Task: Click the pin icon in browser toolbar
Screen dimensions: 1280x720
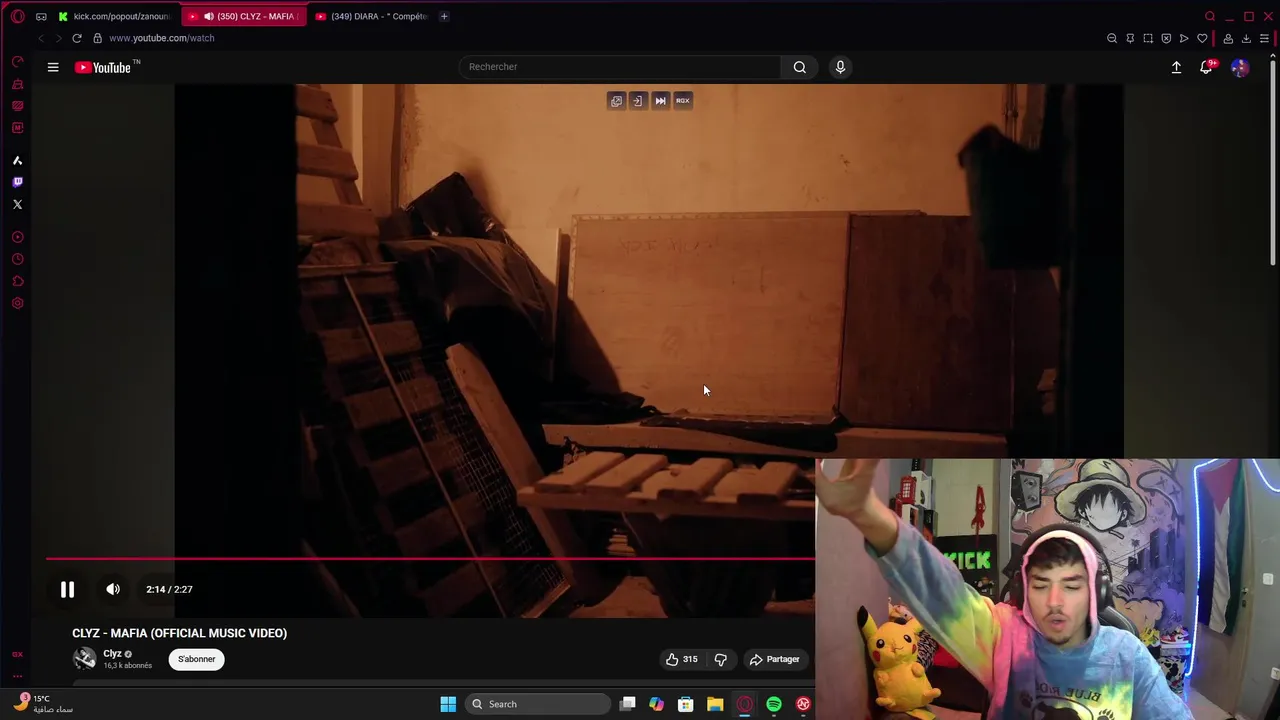Action: pos(1130,38)
